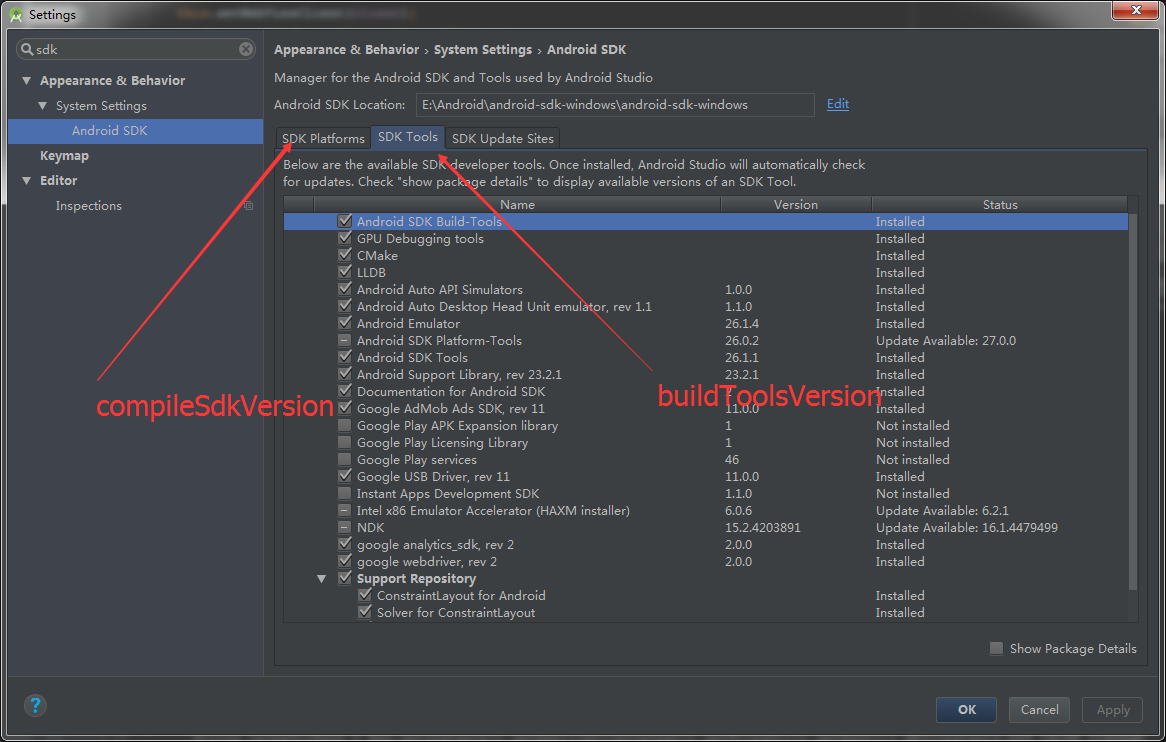Toggle the LLDB checkbox
This screenshot has height=742, width=1166.
click(344, 272)
